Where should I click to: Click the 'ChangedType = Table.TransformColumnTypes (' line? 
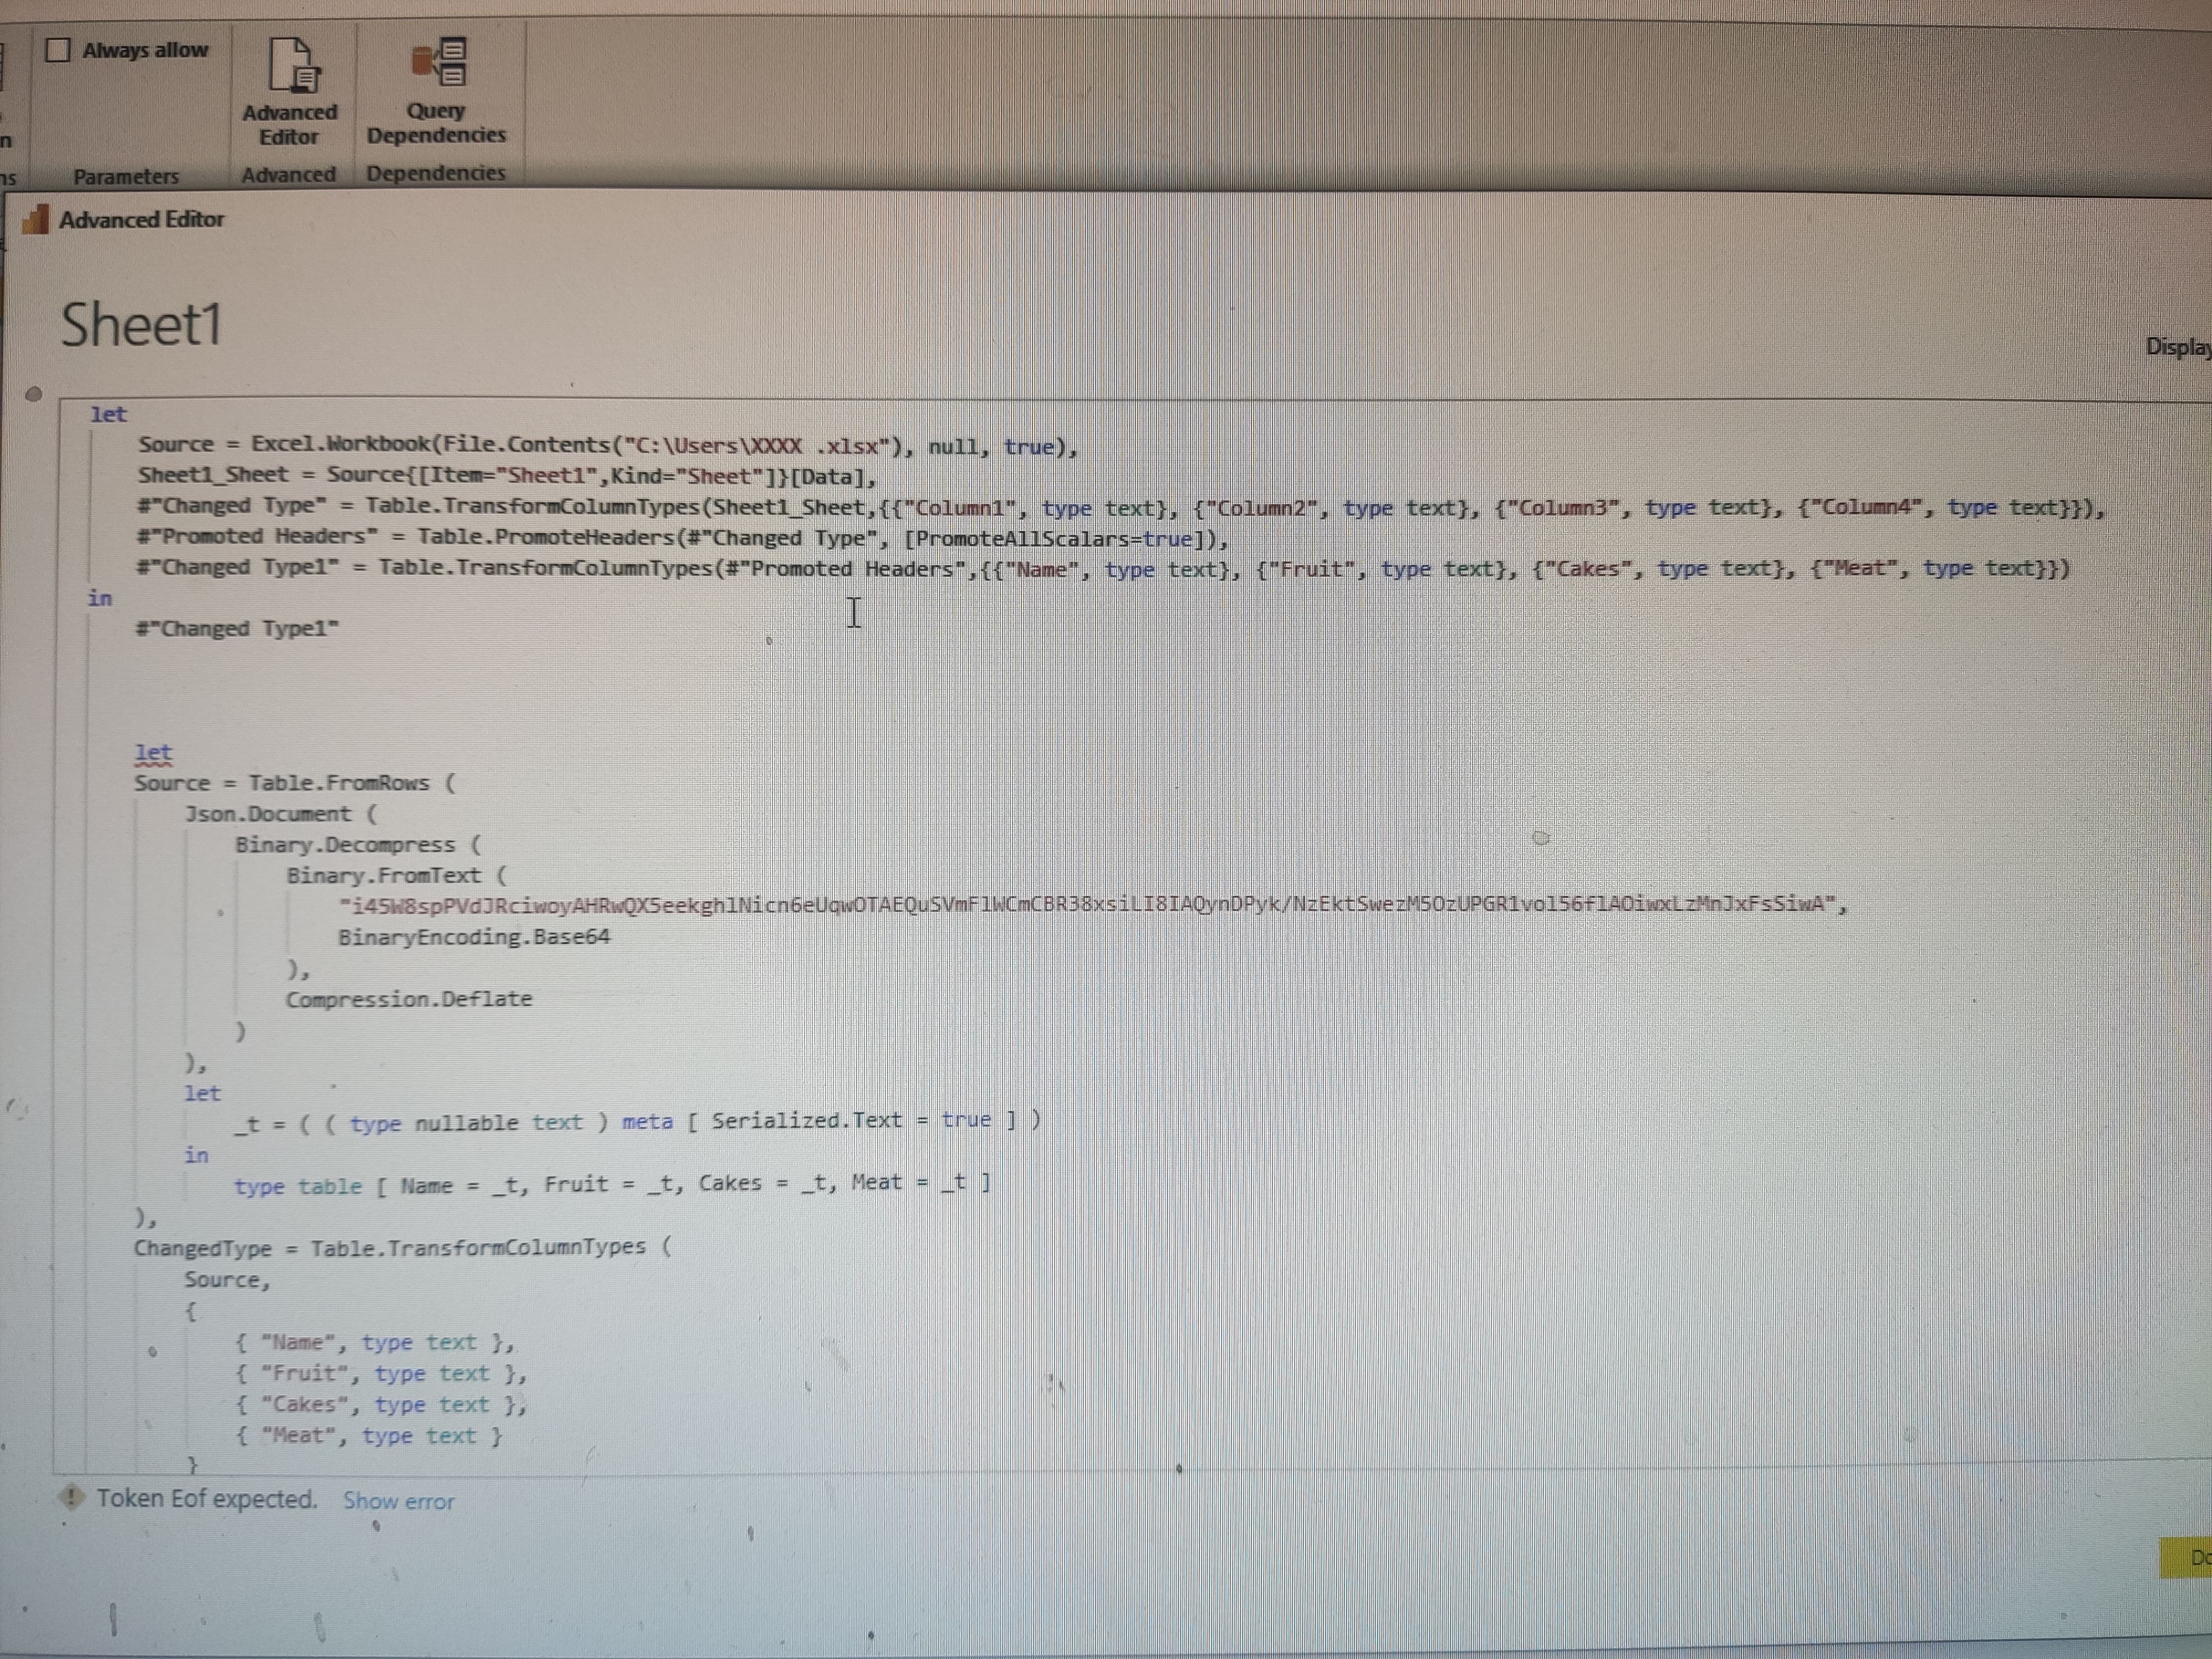403,1248
